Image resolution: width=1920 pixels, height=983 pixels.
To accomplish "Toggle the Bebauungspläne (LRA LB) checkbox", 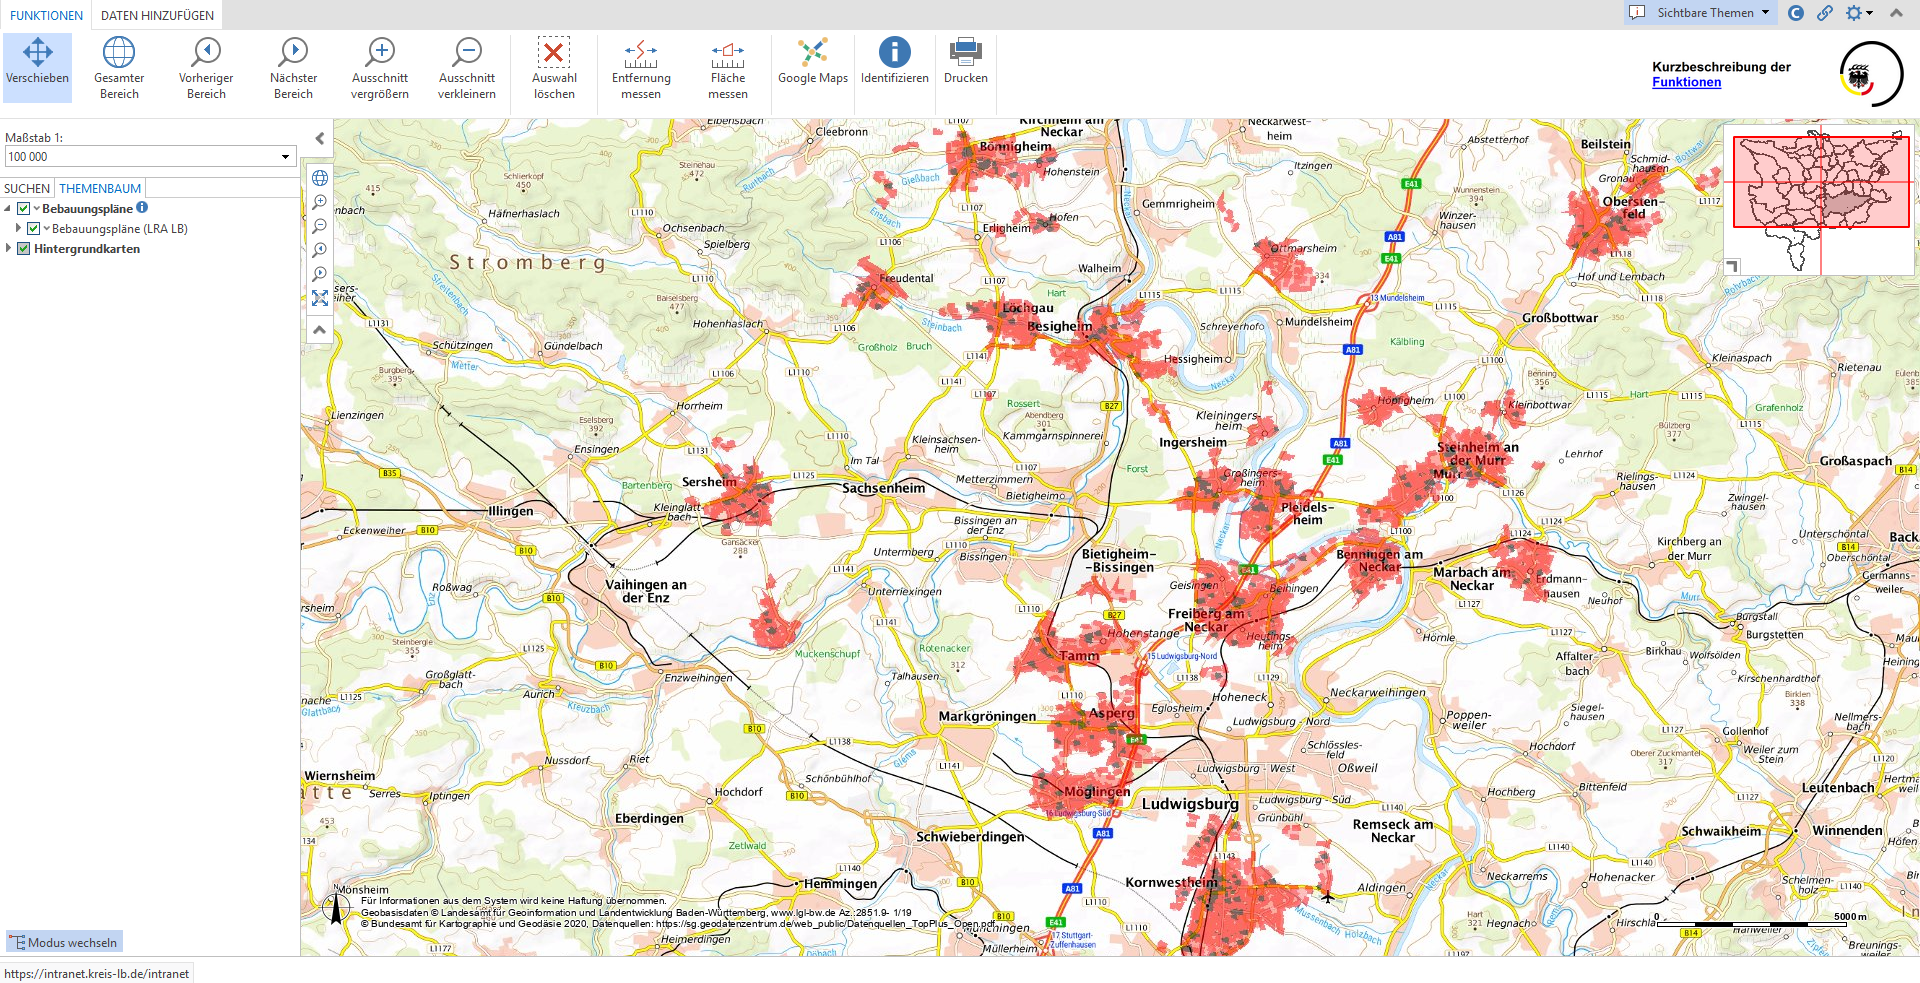I will [34, 229].
